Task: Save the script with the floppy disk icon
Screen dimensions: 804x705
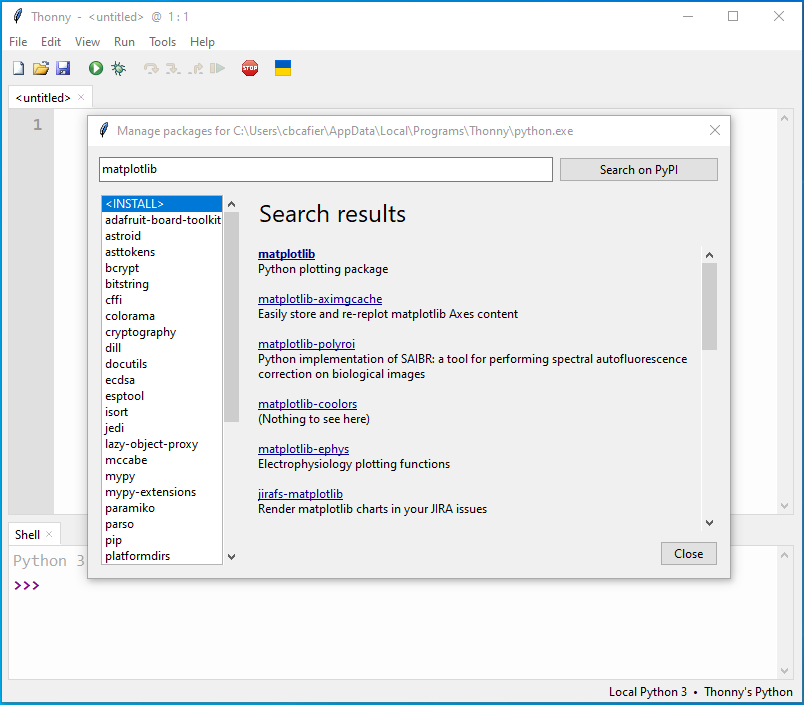Action: 63,68
